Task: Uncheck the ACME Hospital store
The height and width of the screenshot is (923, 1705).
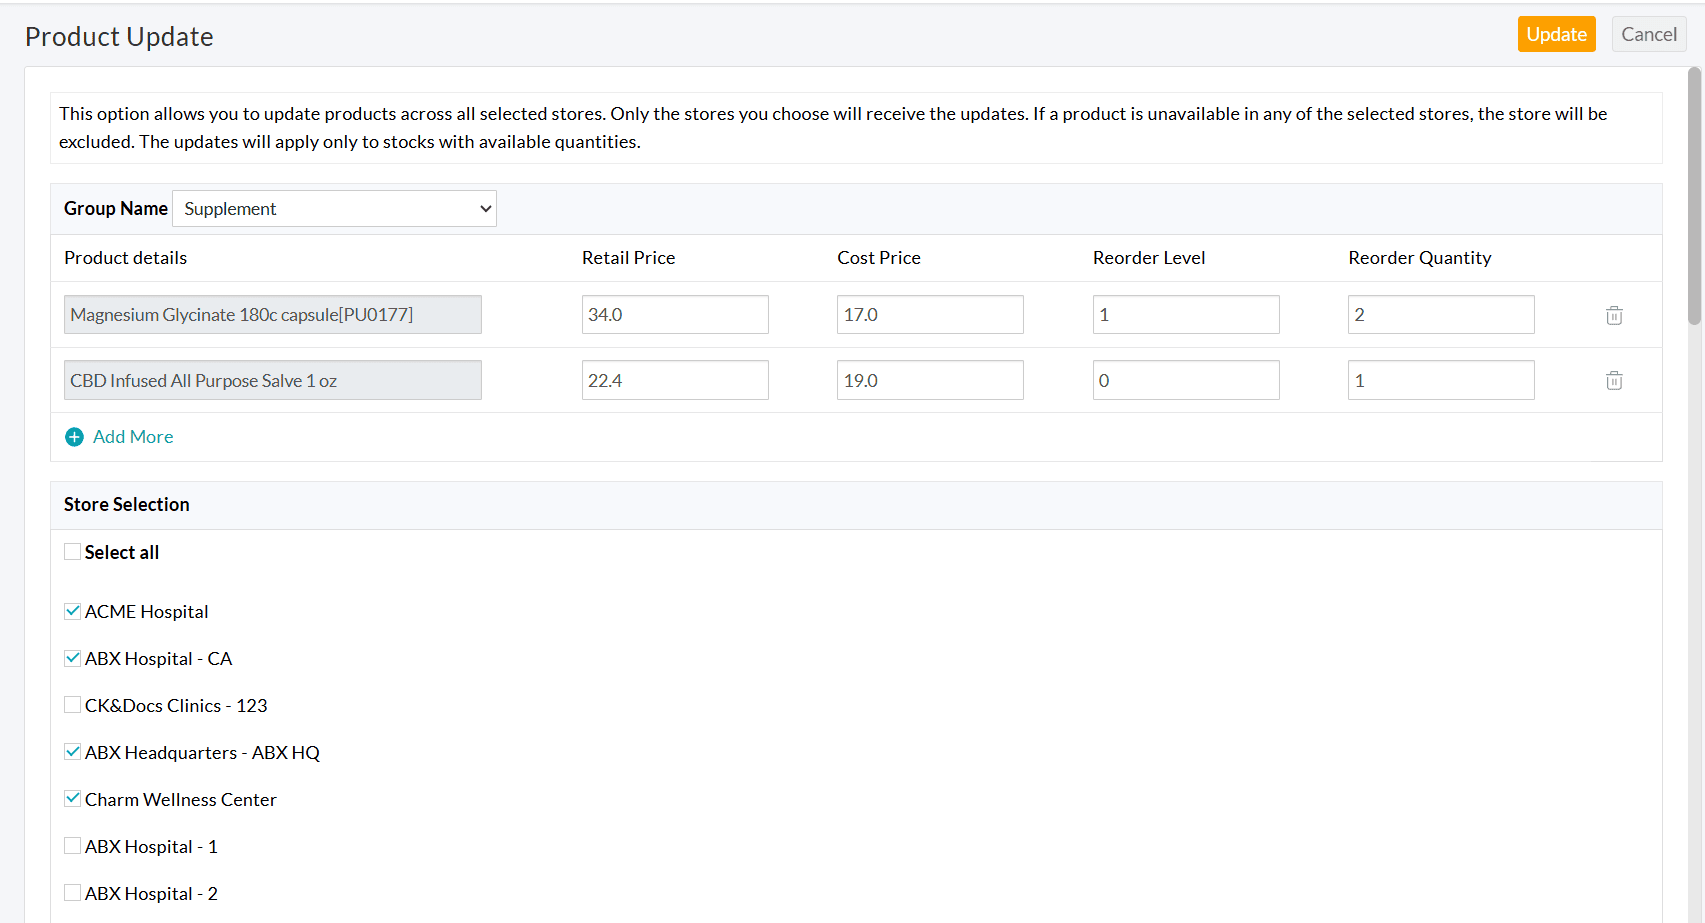Action: tap(73, 611)
